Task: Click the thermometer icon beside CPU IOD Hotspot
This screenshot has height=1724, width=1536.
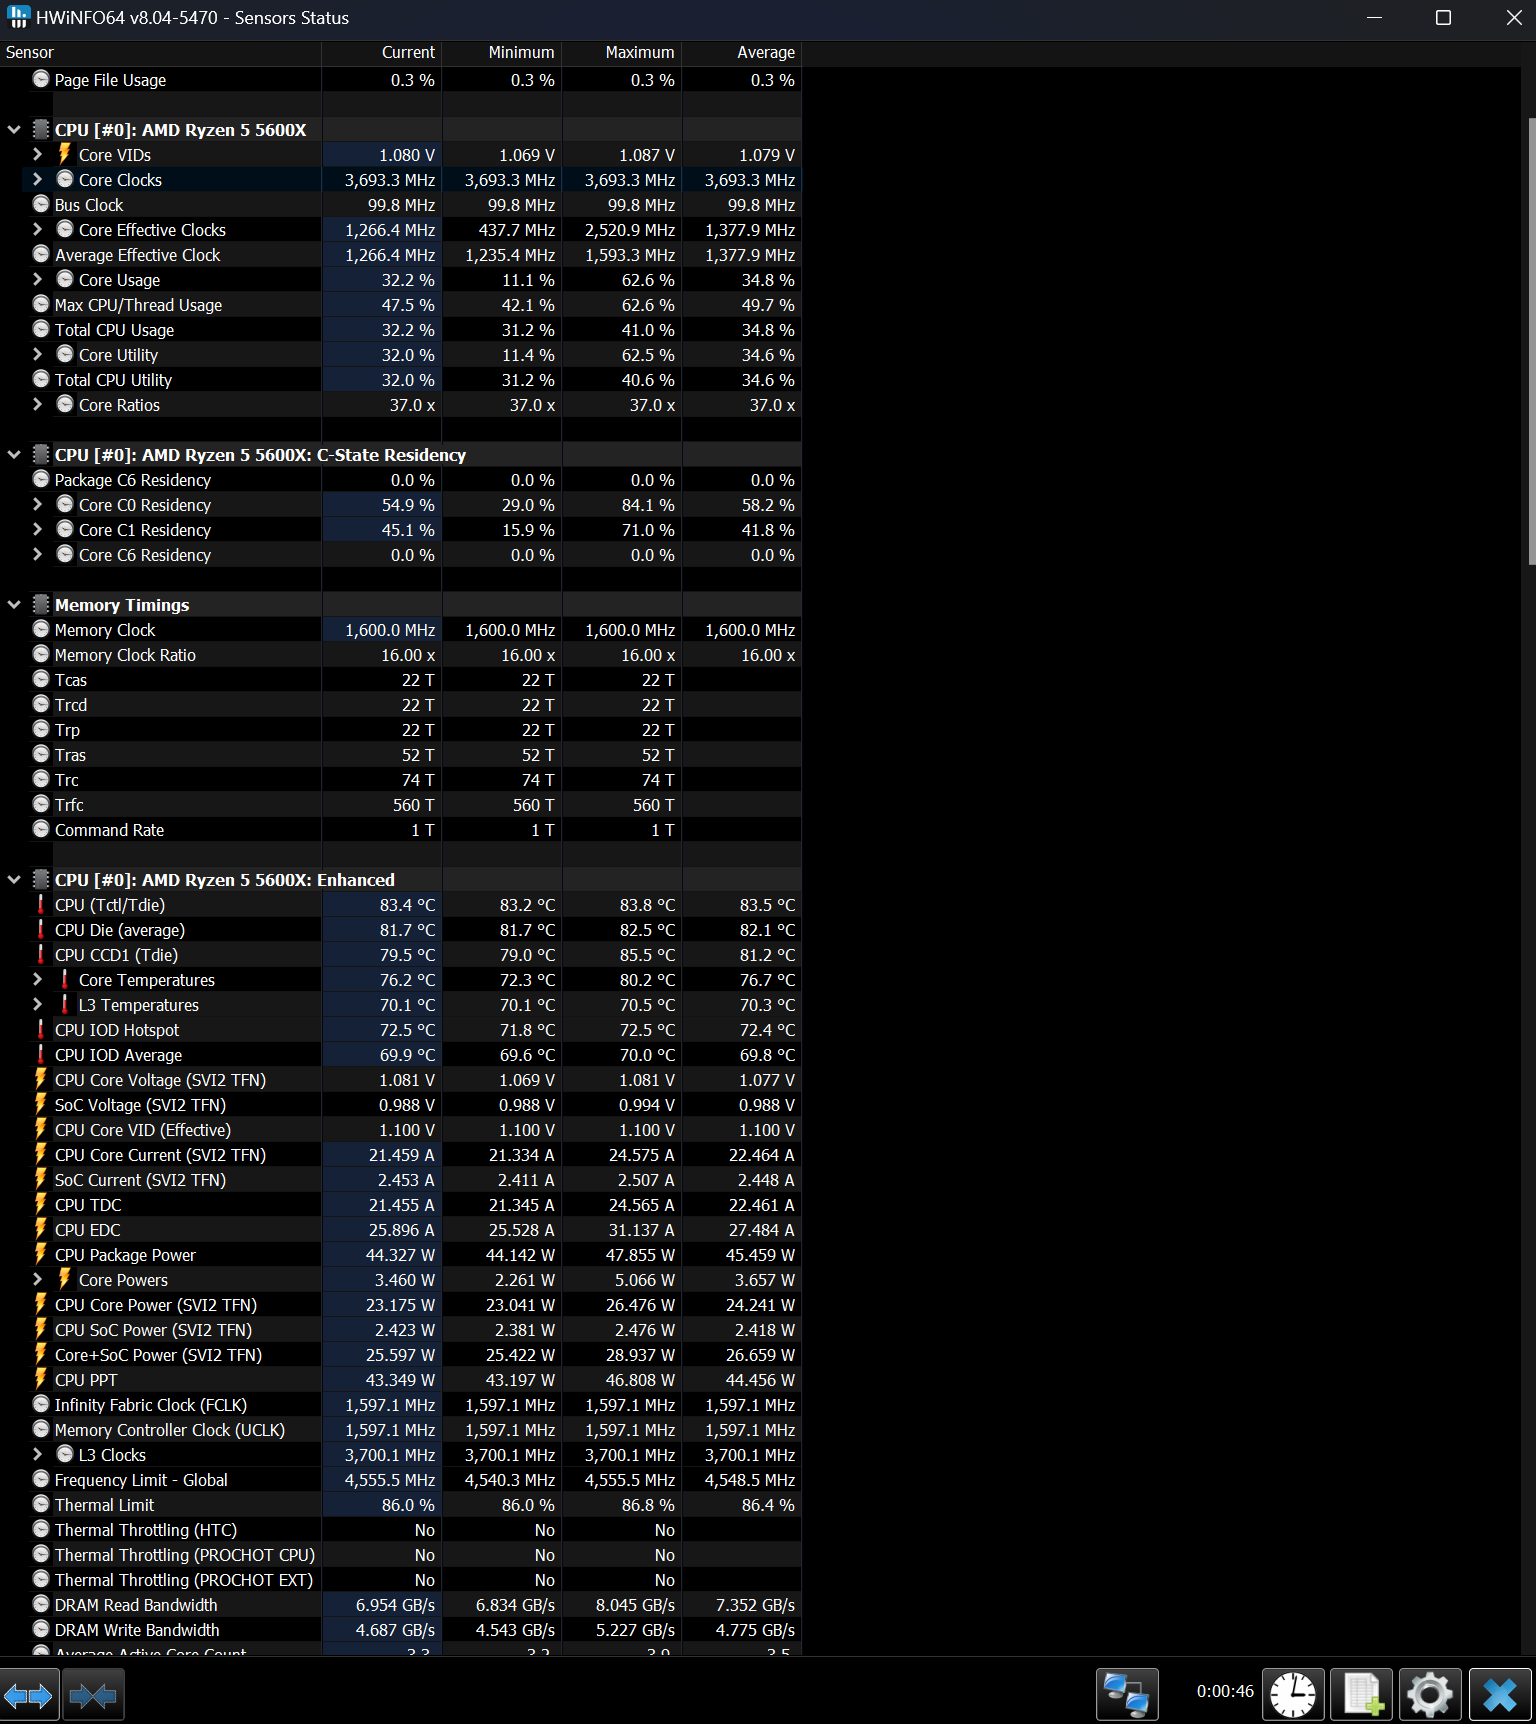Action: click(x=41, y=1029)
